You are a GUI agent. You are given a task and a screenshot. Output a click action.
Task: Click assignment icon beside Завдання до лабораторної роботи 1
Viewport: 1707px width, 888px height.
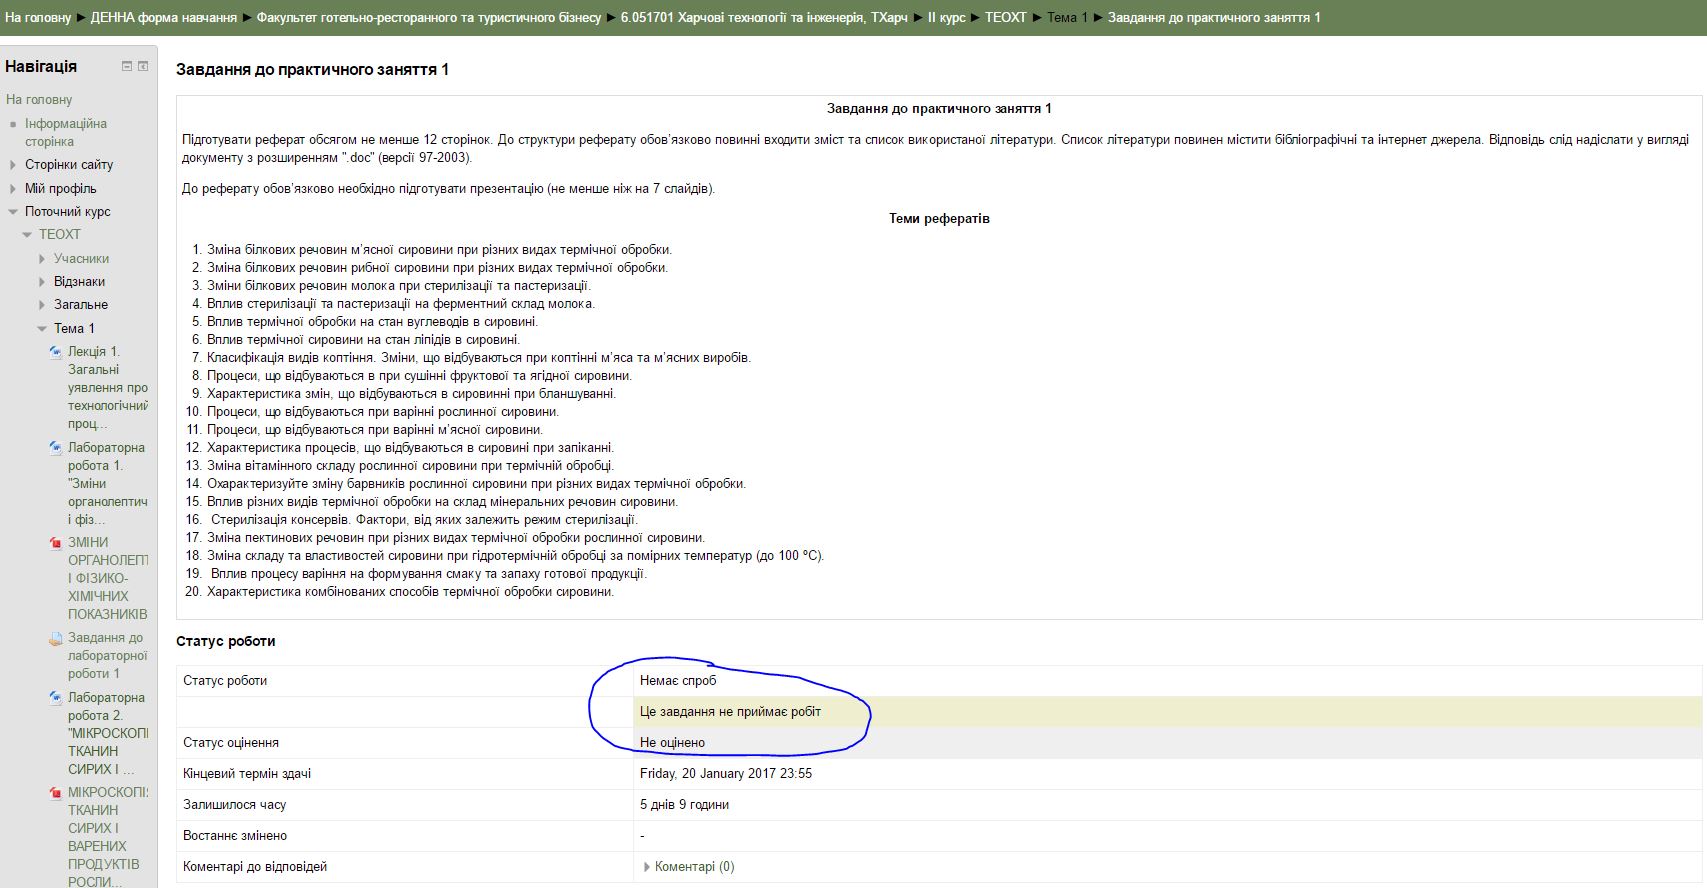pos(56,638)
